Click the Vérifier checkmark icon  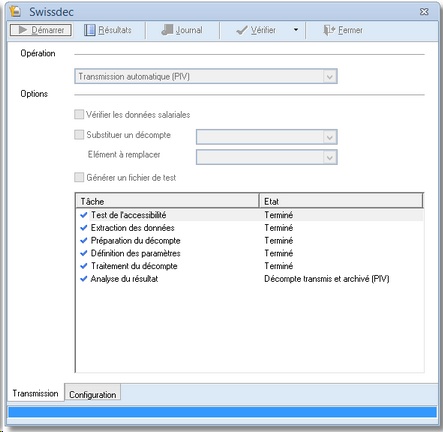pyautogui.click(x=242, y=30)
